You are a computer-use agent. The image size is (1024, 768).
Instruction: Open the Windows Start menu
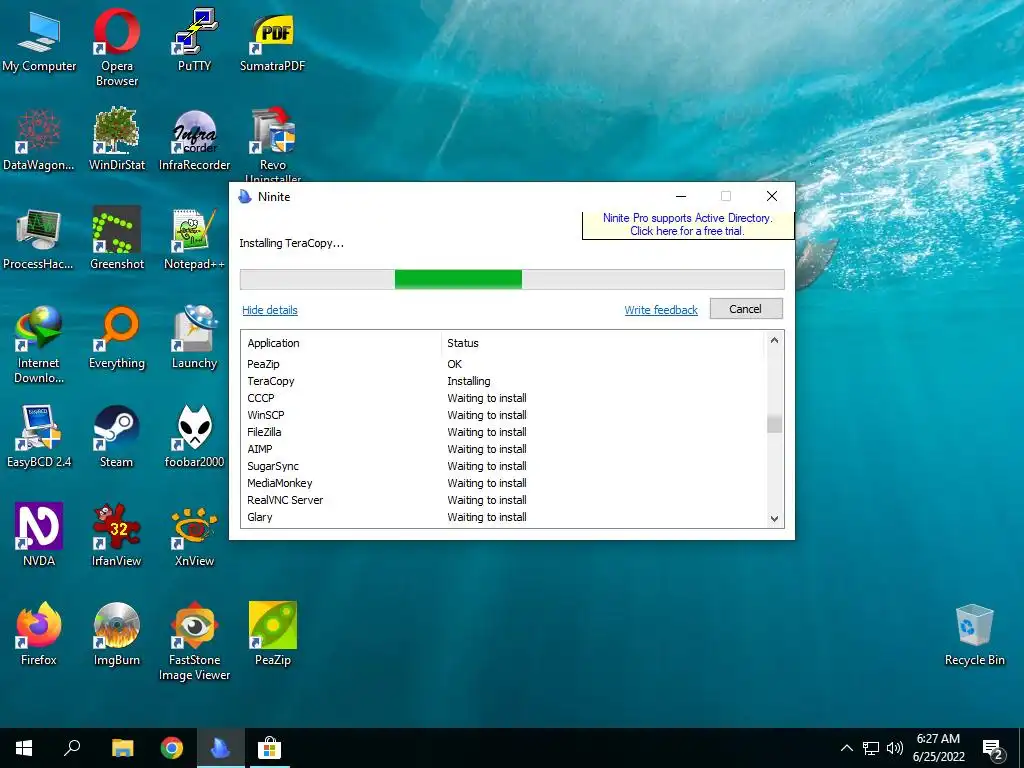coord(24,748)
